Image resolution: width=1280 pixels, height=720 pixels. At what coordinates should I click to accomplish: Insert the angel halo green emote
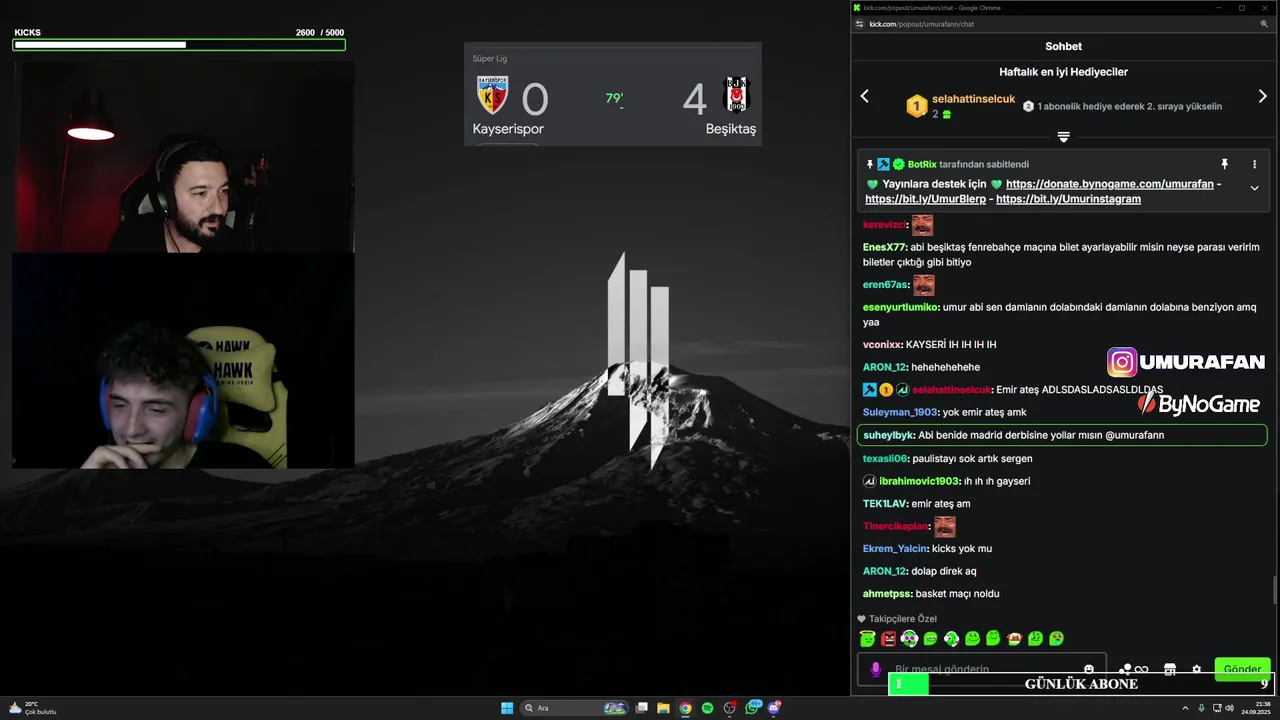click(867, 638)
